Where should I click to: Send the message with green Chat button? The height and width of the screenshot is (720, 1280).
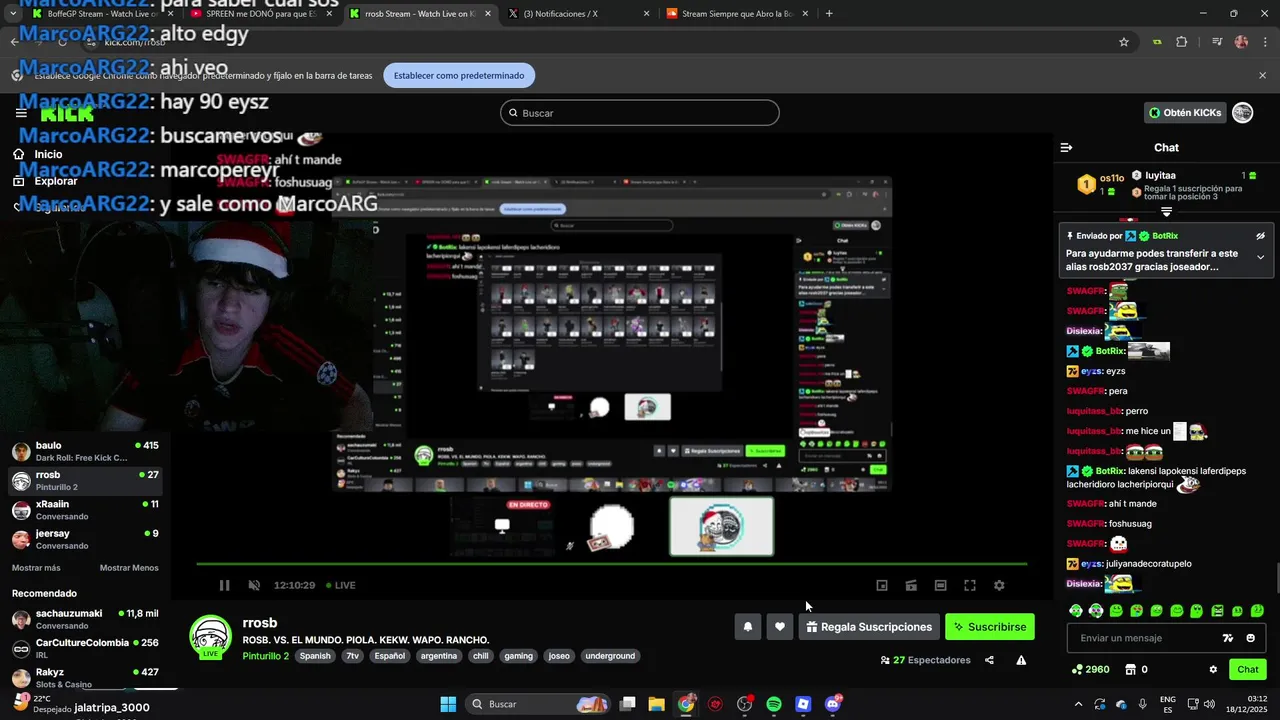[1248, 669]
